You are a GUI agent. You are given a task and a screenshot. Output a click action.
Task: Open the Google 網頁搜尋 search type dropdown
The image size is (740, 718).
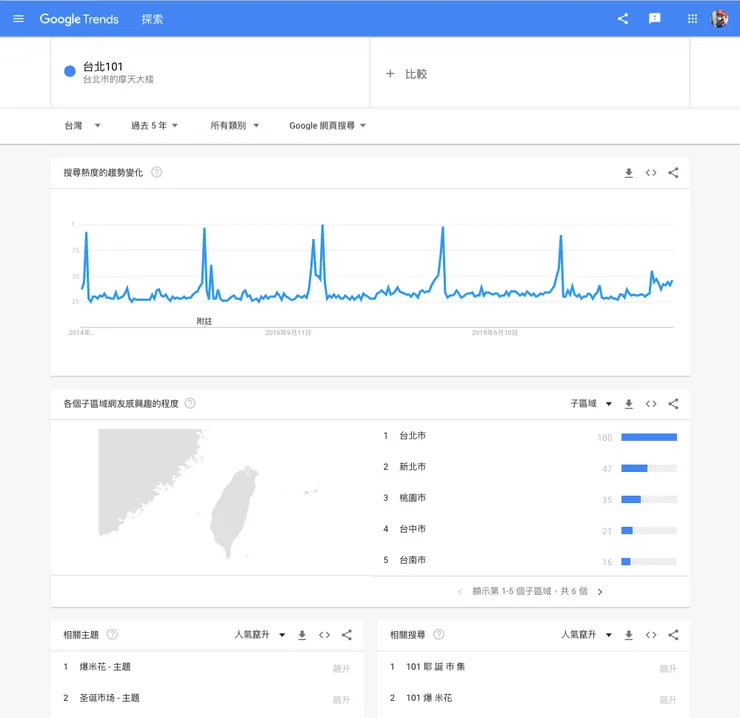tap(328, 126)
